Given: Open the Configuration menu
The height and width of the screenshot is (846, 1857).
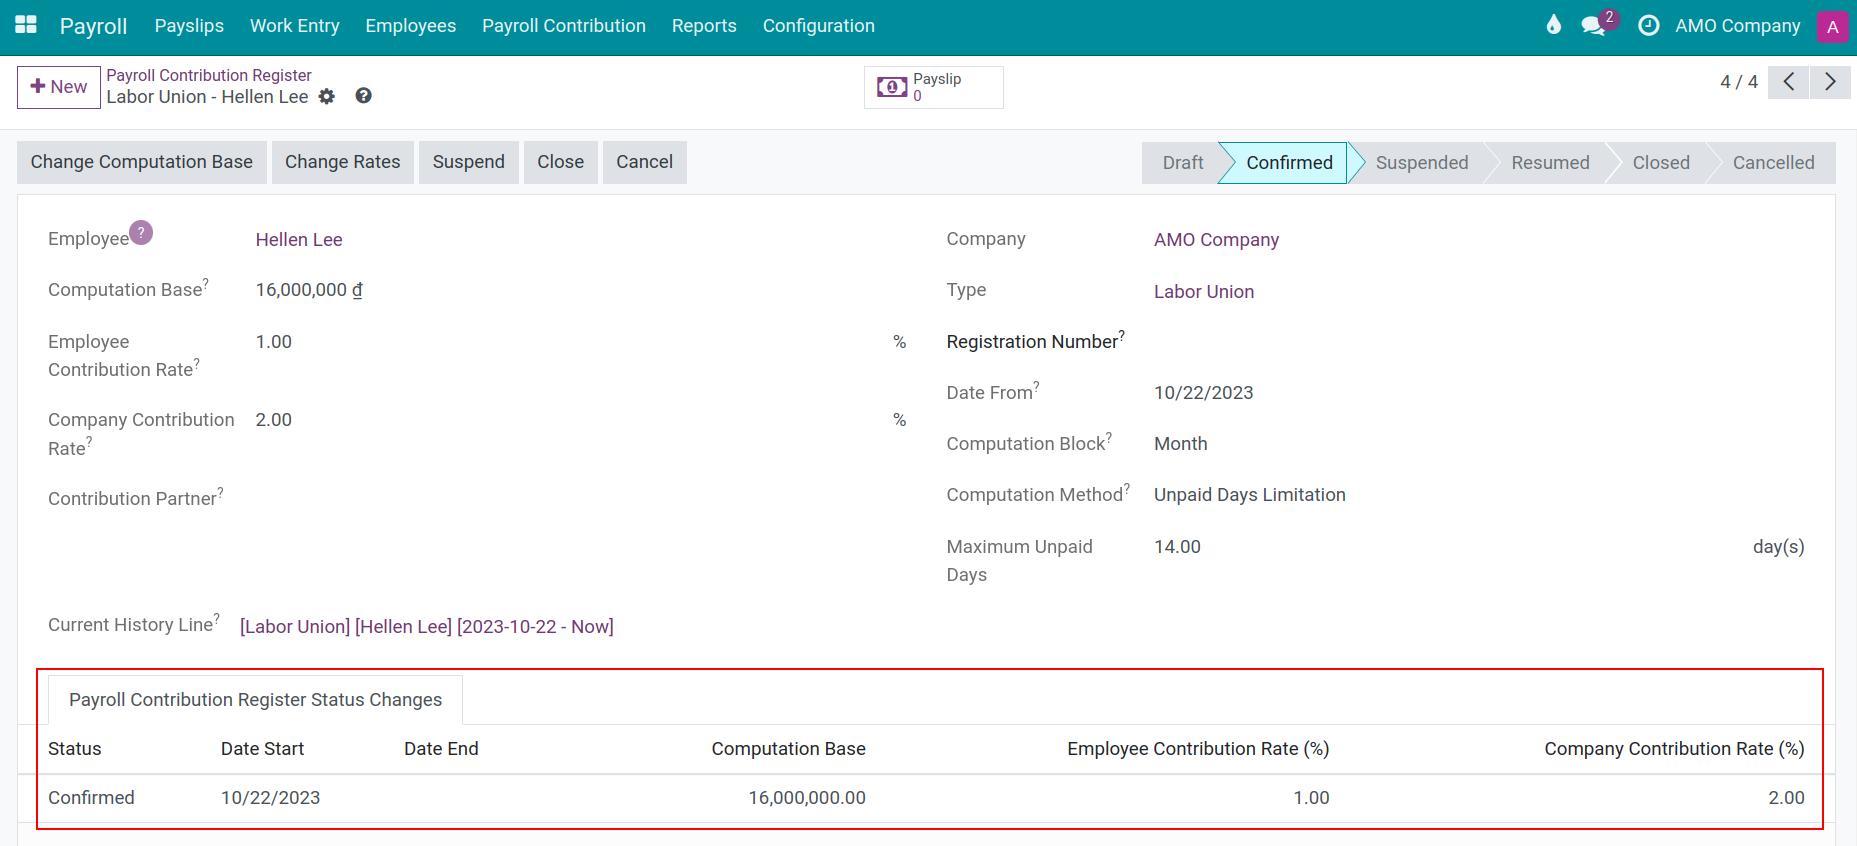Looking at the screenshot, I should click(819, 26).
